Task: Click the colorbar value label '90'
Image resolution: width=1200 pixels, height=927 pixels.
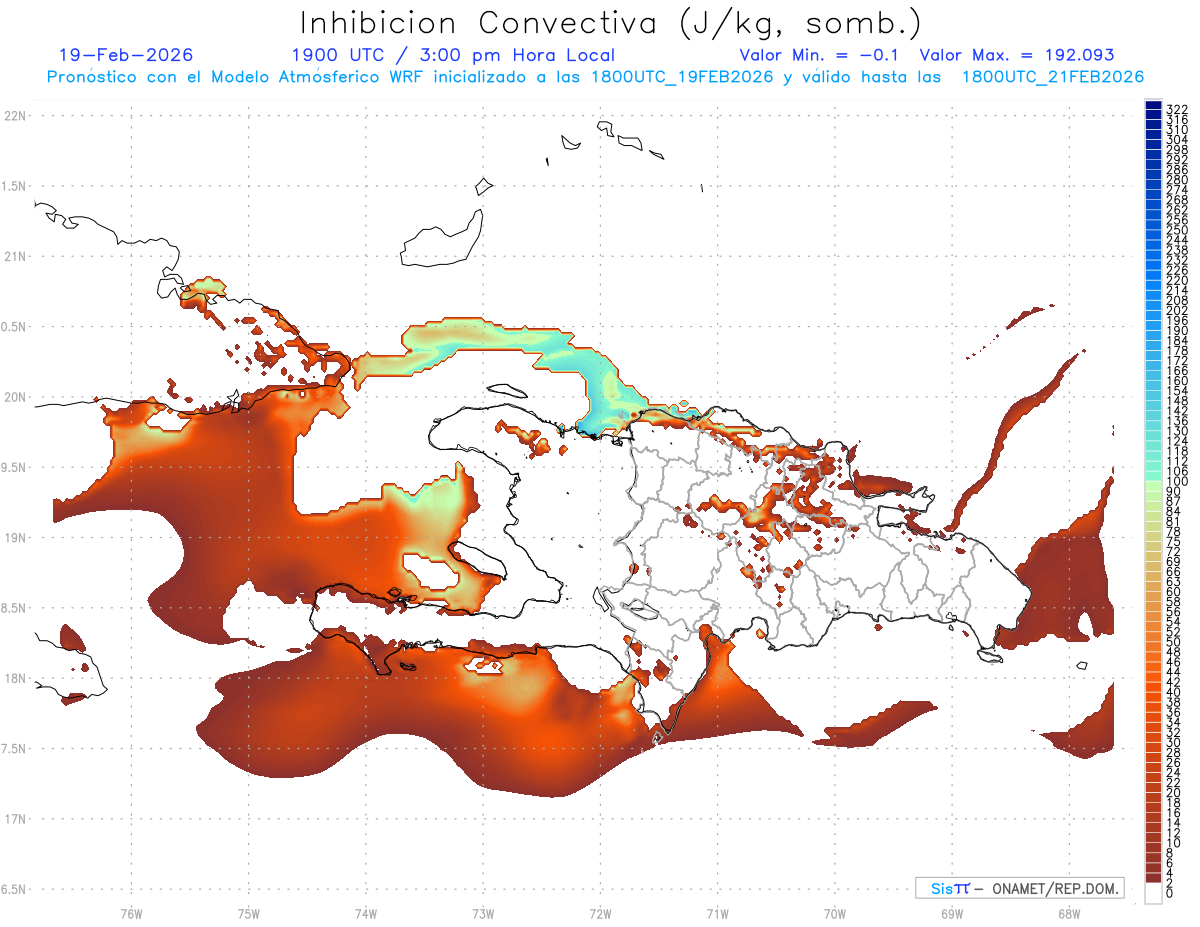Action: coord(1173,492)
